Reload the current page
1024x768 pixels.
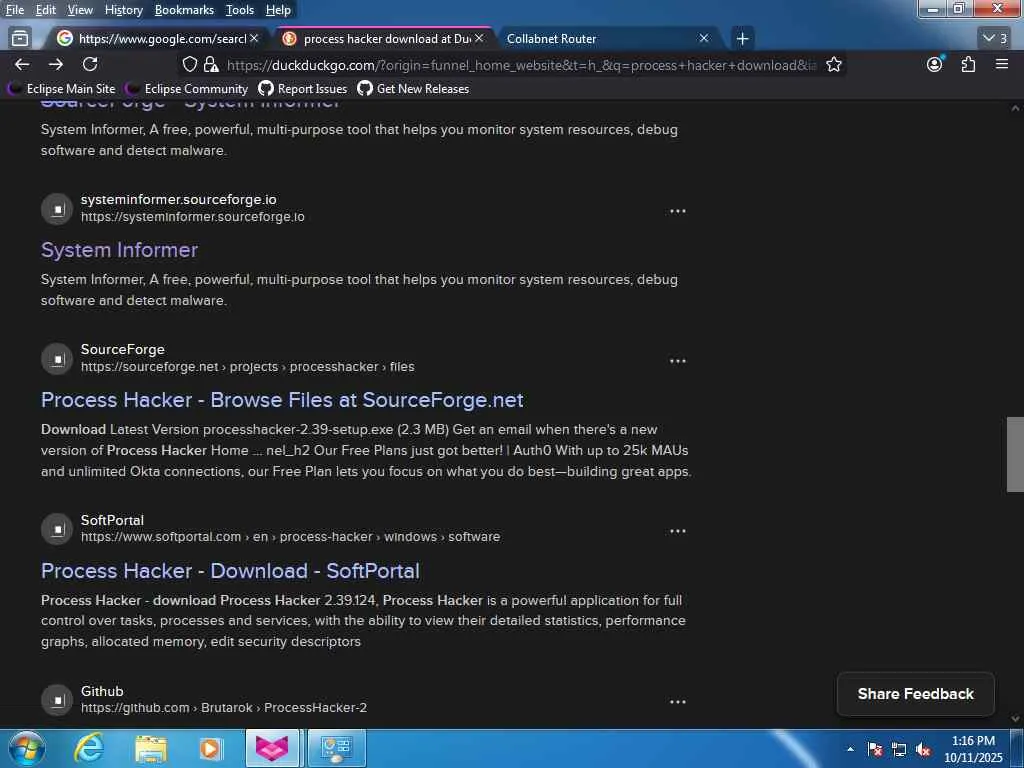click(x=90, y=64)
